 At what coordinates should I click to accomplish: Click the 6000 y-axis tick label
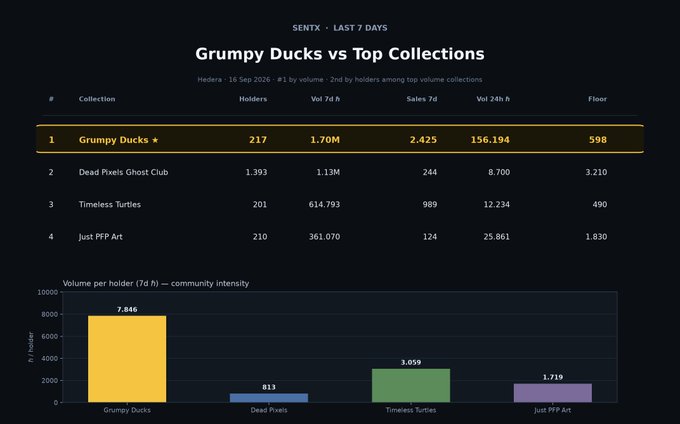pos(49,336)
